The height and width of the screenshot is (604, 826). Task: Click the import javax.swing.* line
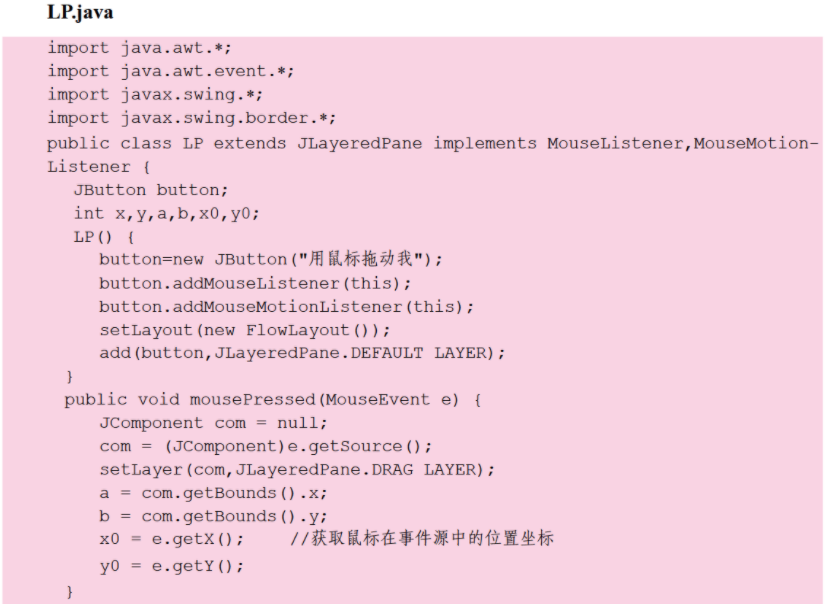[x=155, y=94]
